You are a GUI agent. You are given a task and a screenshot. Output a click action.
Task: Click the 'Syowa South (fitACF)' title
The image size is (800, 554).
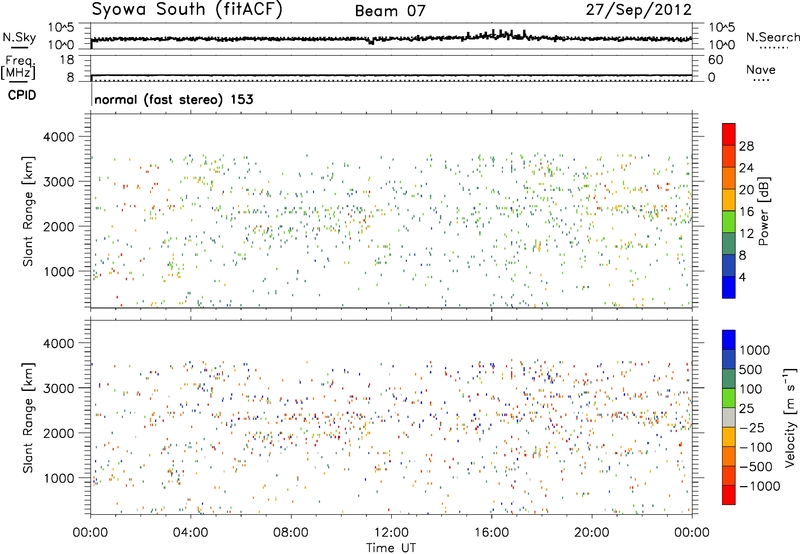[187, 10]
